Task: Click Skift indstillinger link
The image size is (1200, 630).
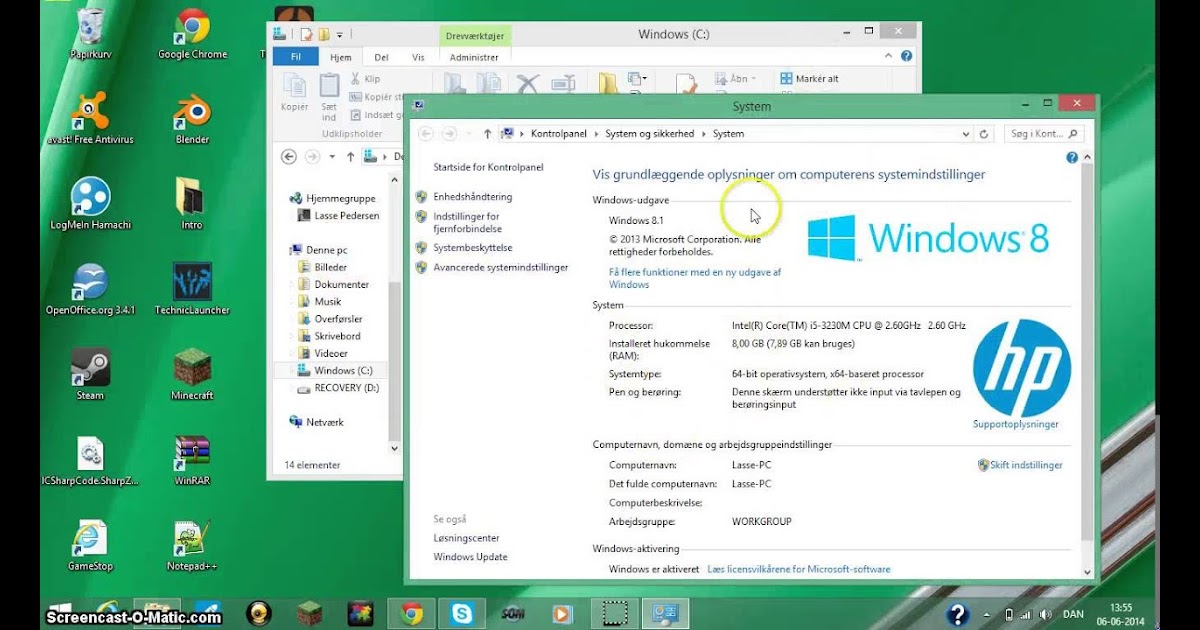Action: 1026,465
